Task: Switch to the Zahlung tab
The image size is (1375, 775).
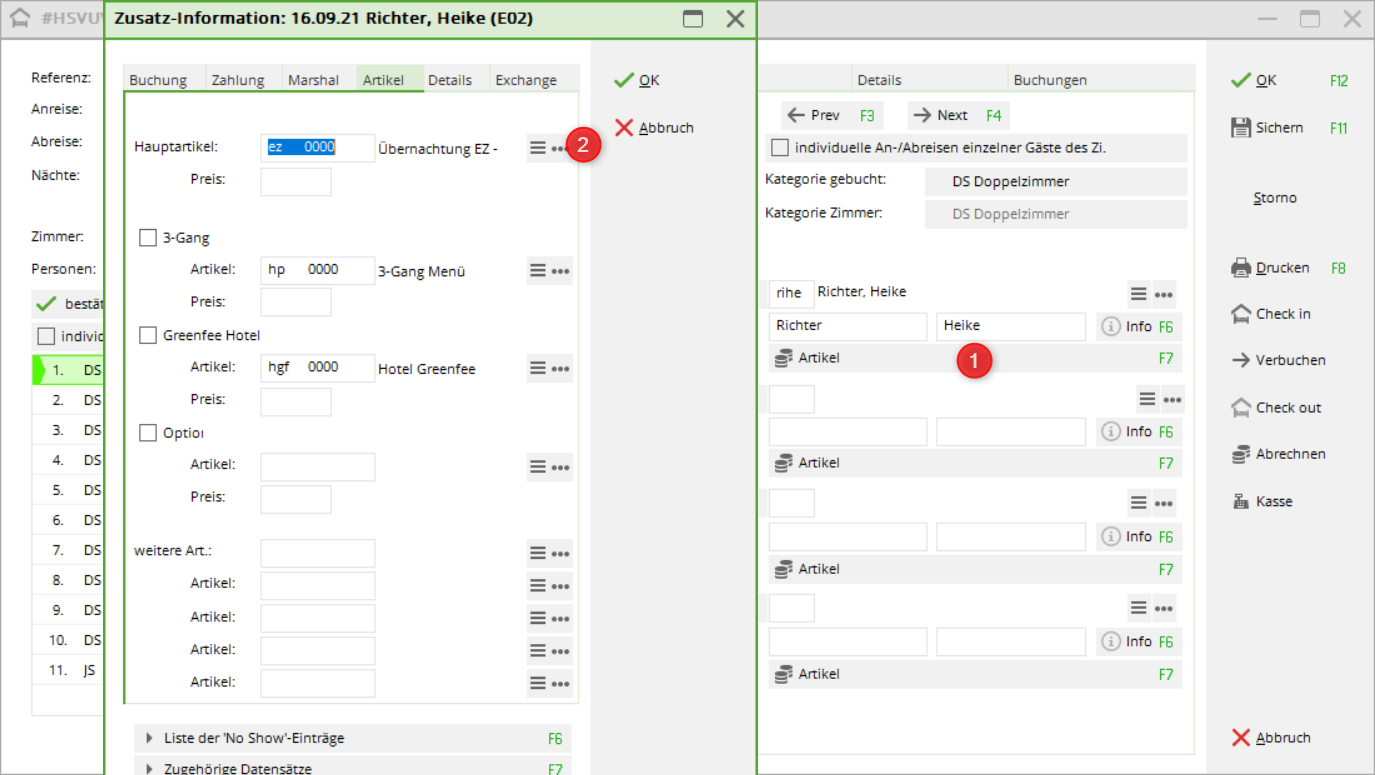Action: pos(238,80)
